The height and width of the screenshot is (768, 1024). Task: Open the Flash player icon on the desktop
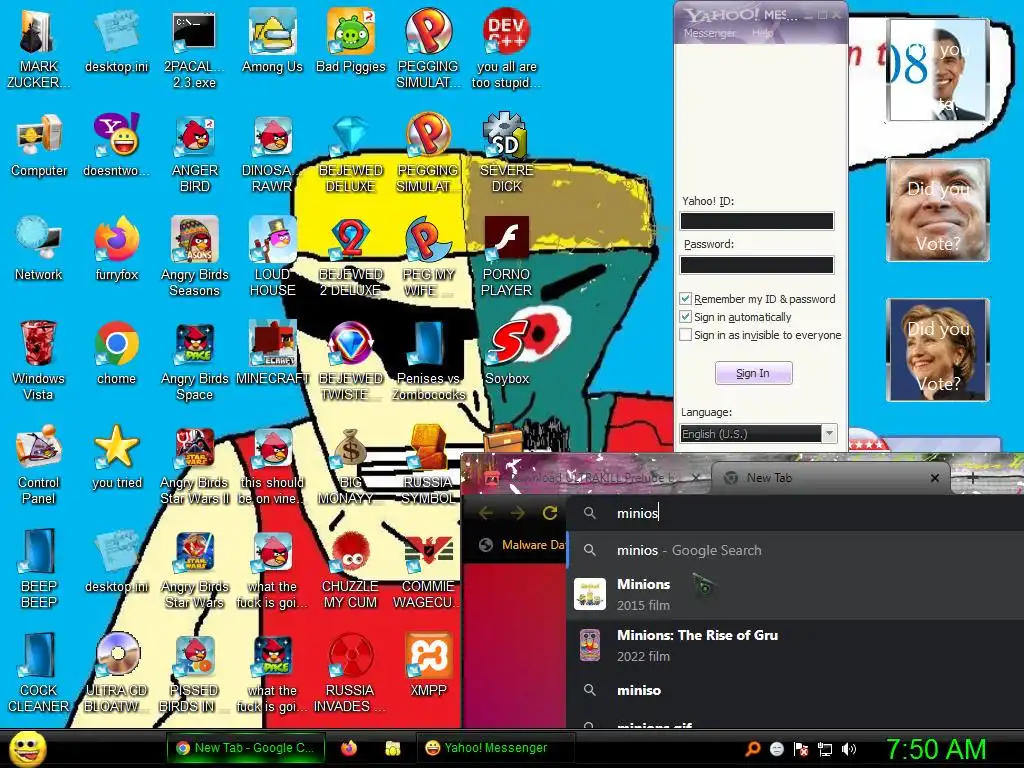(x=506, y=239)
